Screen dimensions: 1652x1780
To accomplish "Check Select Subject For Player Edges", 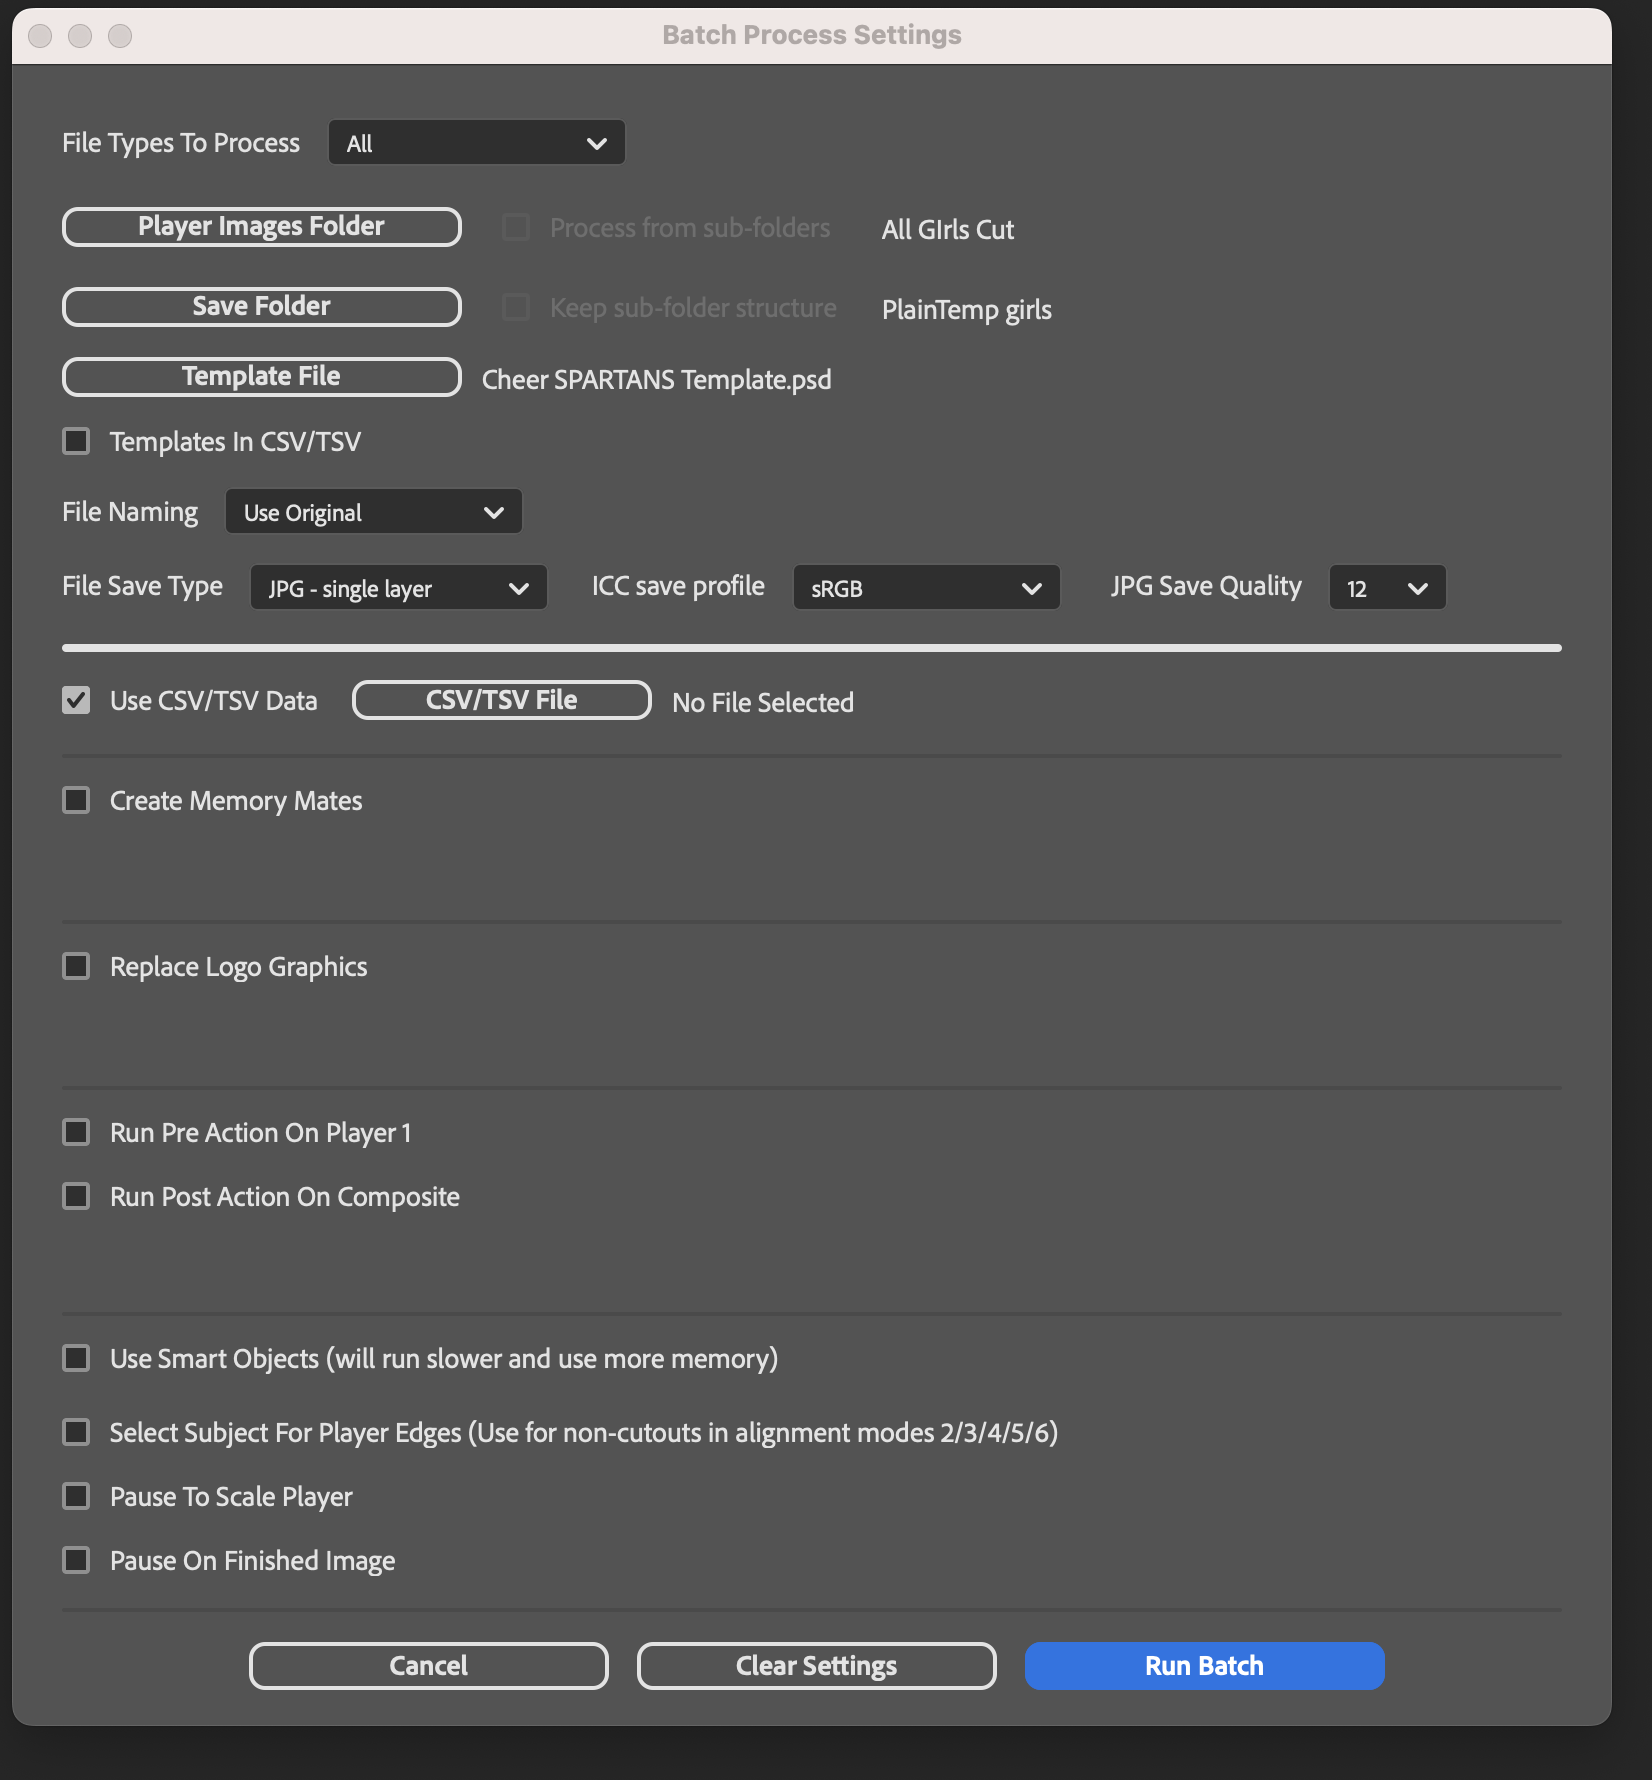I will [76, 1432].
